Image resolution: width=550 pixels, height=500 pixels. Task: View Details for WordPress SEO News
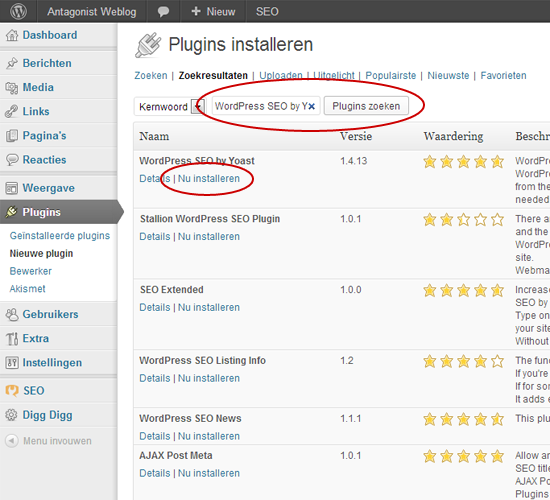pyautogui.click(x=155, y=436)
